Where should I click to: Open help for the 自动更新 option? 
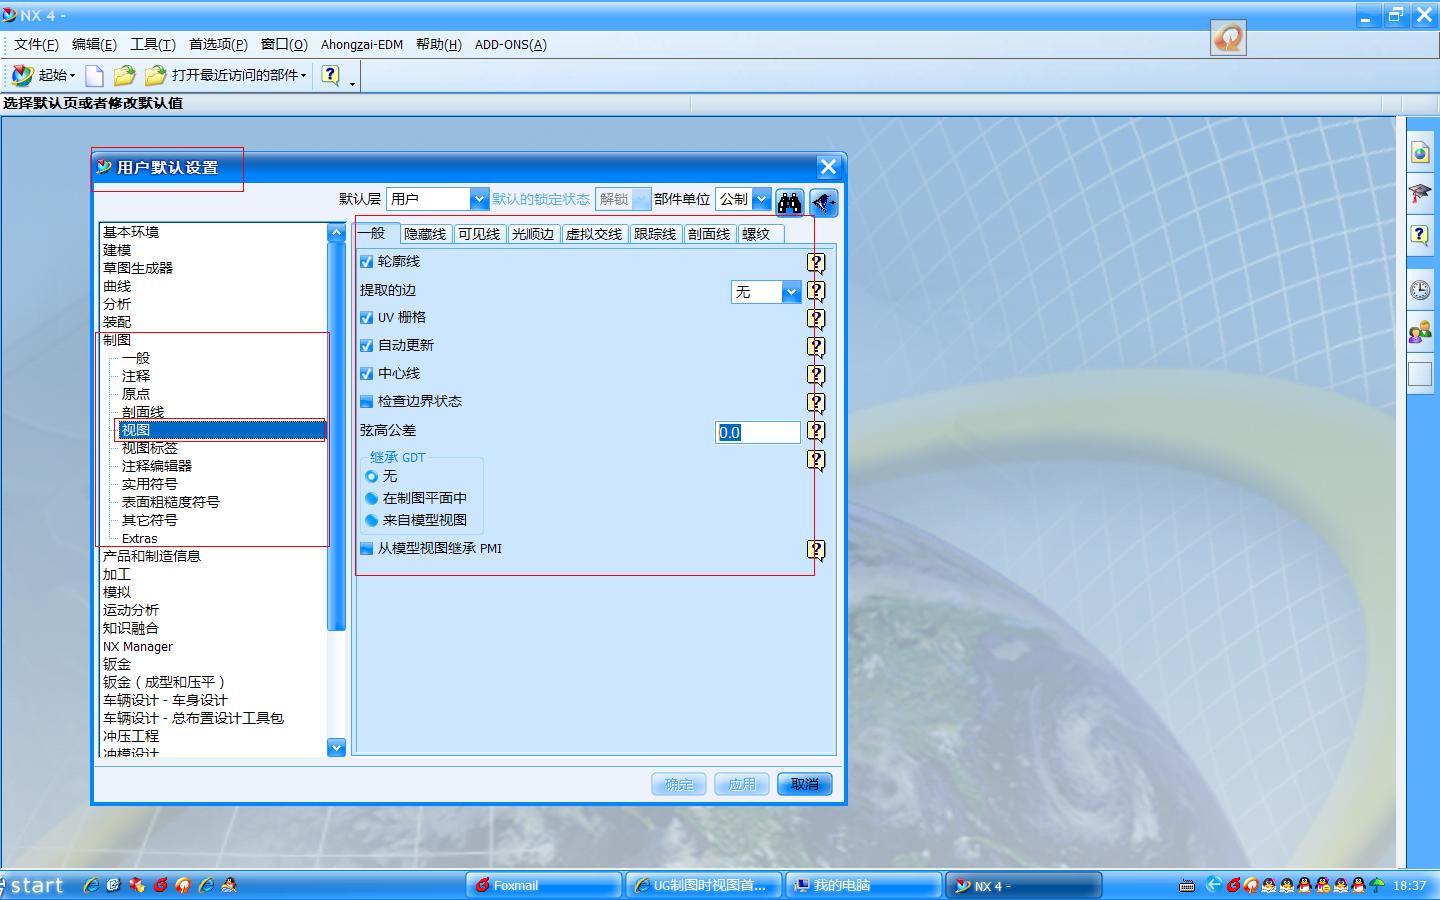click(x=817, y=347)
